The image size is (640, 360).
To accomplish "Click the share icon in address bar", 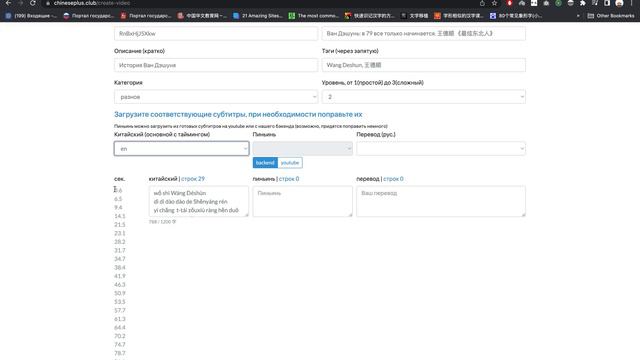I will (482, 3).
